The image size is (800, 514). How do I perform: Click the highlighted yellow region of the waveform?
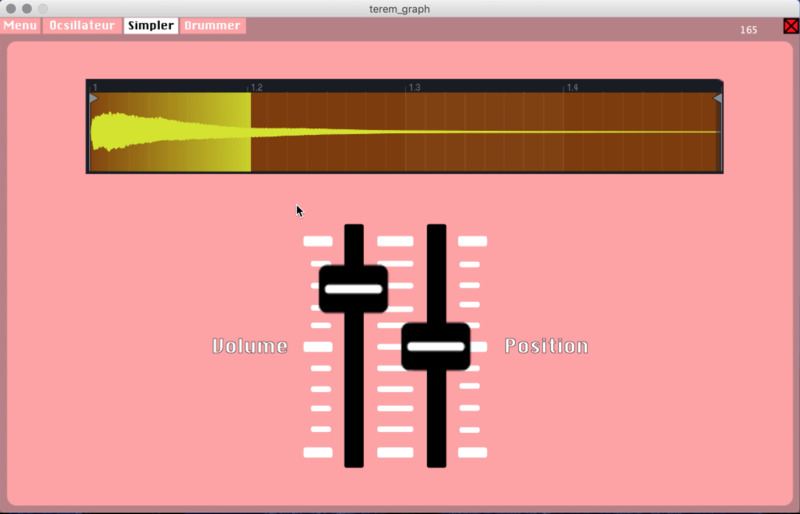170,132
